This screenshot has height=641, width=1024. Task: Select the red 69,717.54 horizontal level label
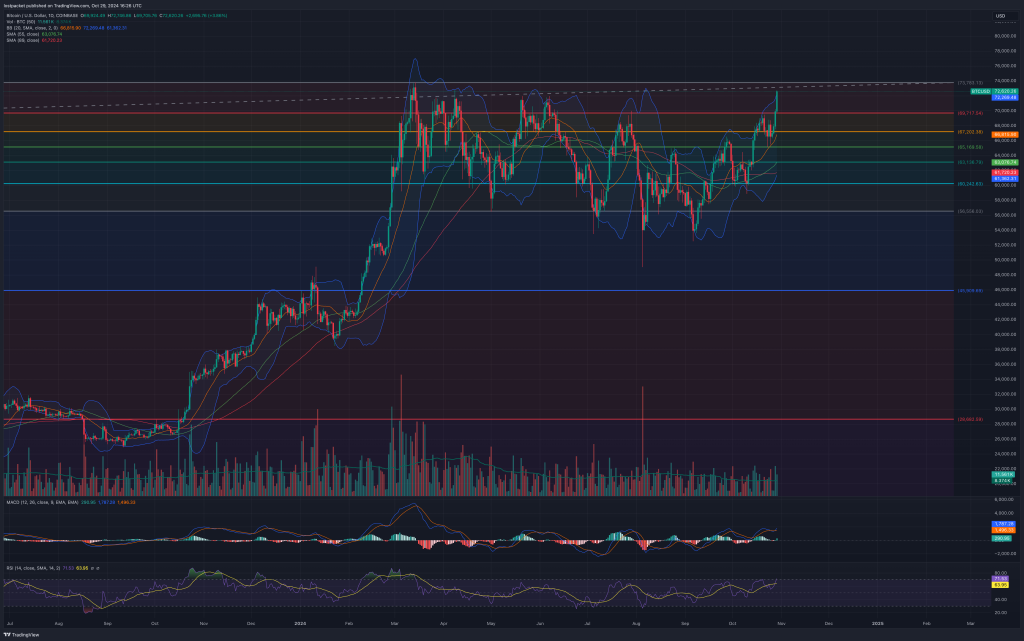[970, 113]
